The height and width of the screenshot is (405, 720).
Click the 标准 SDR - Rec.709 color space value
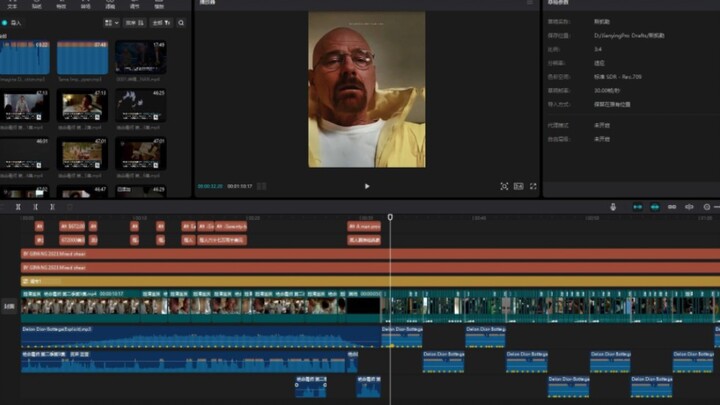[x=618, y=77]
